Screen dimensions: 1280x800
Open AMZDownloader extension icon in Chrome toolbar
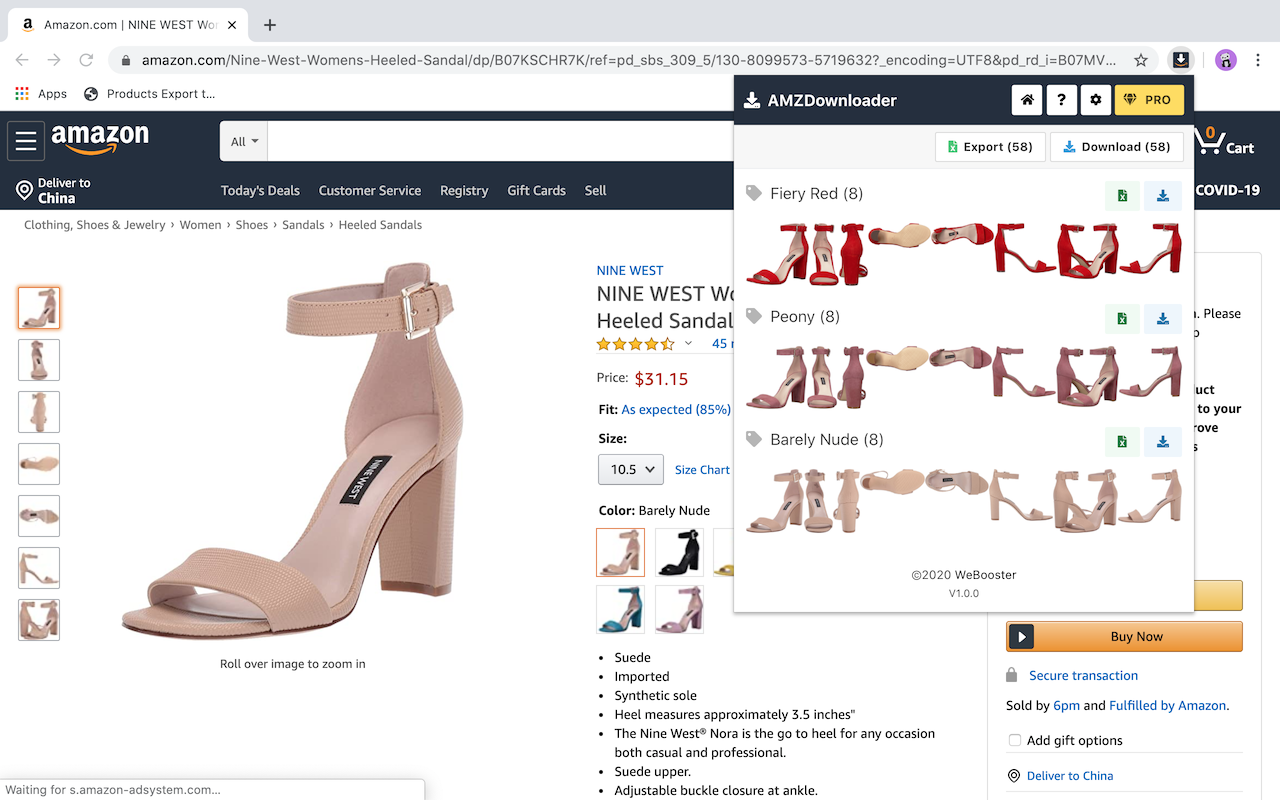[x=1181, y=60]
